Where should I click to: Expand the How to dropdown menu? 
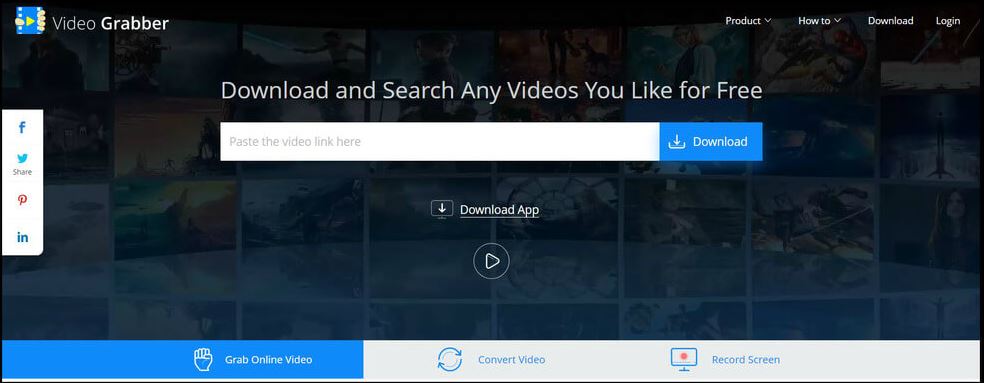click(819, 21)
